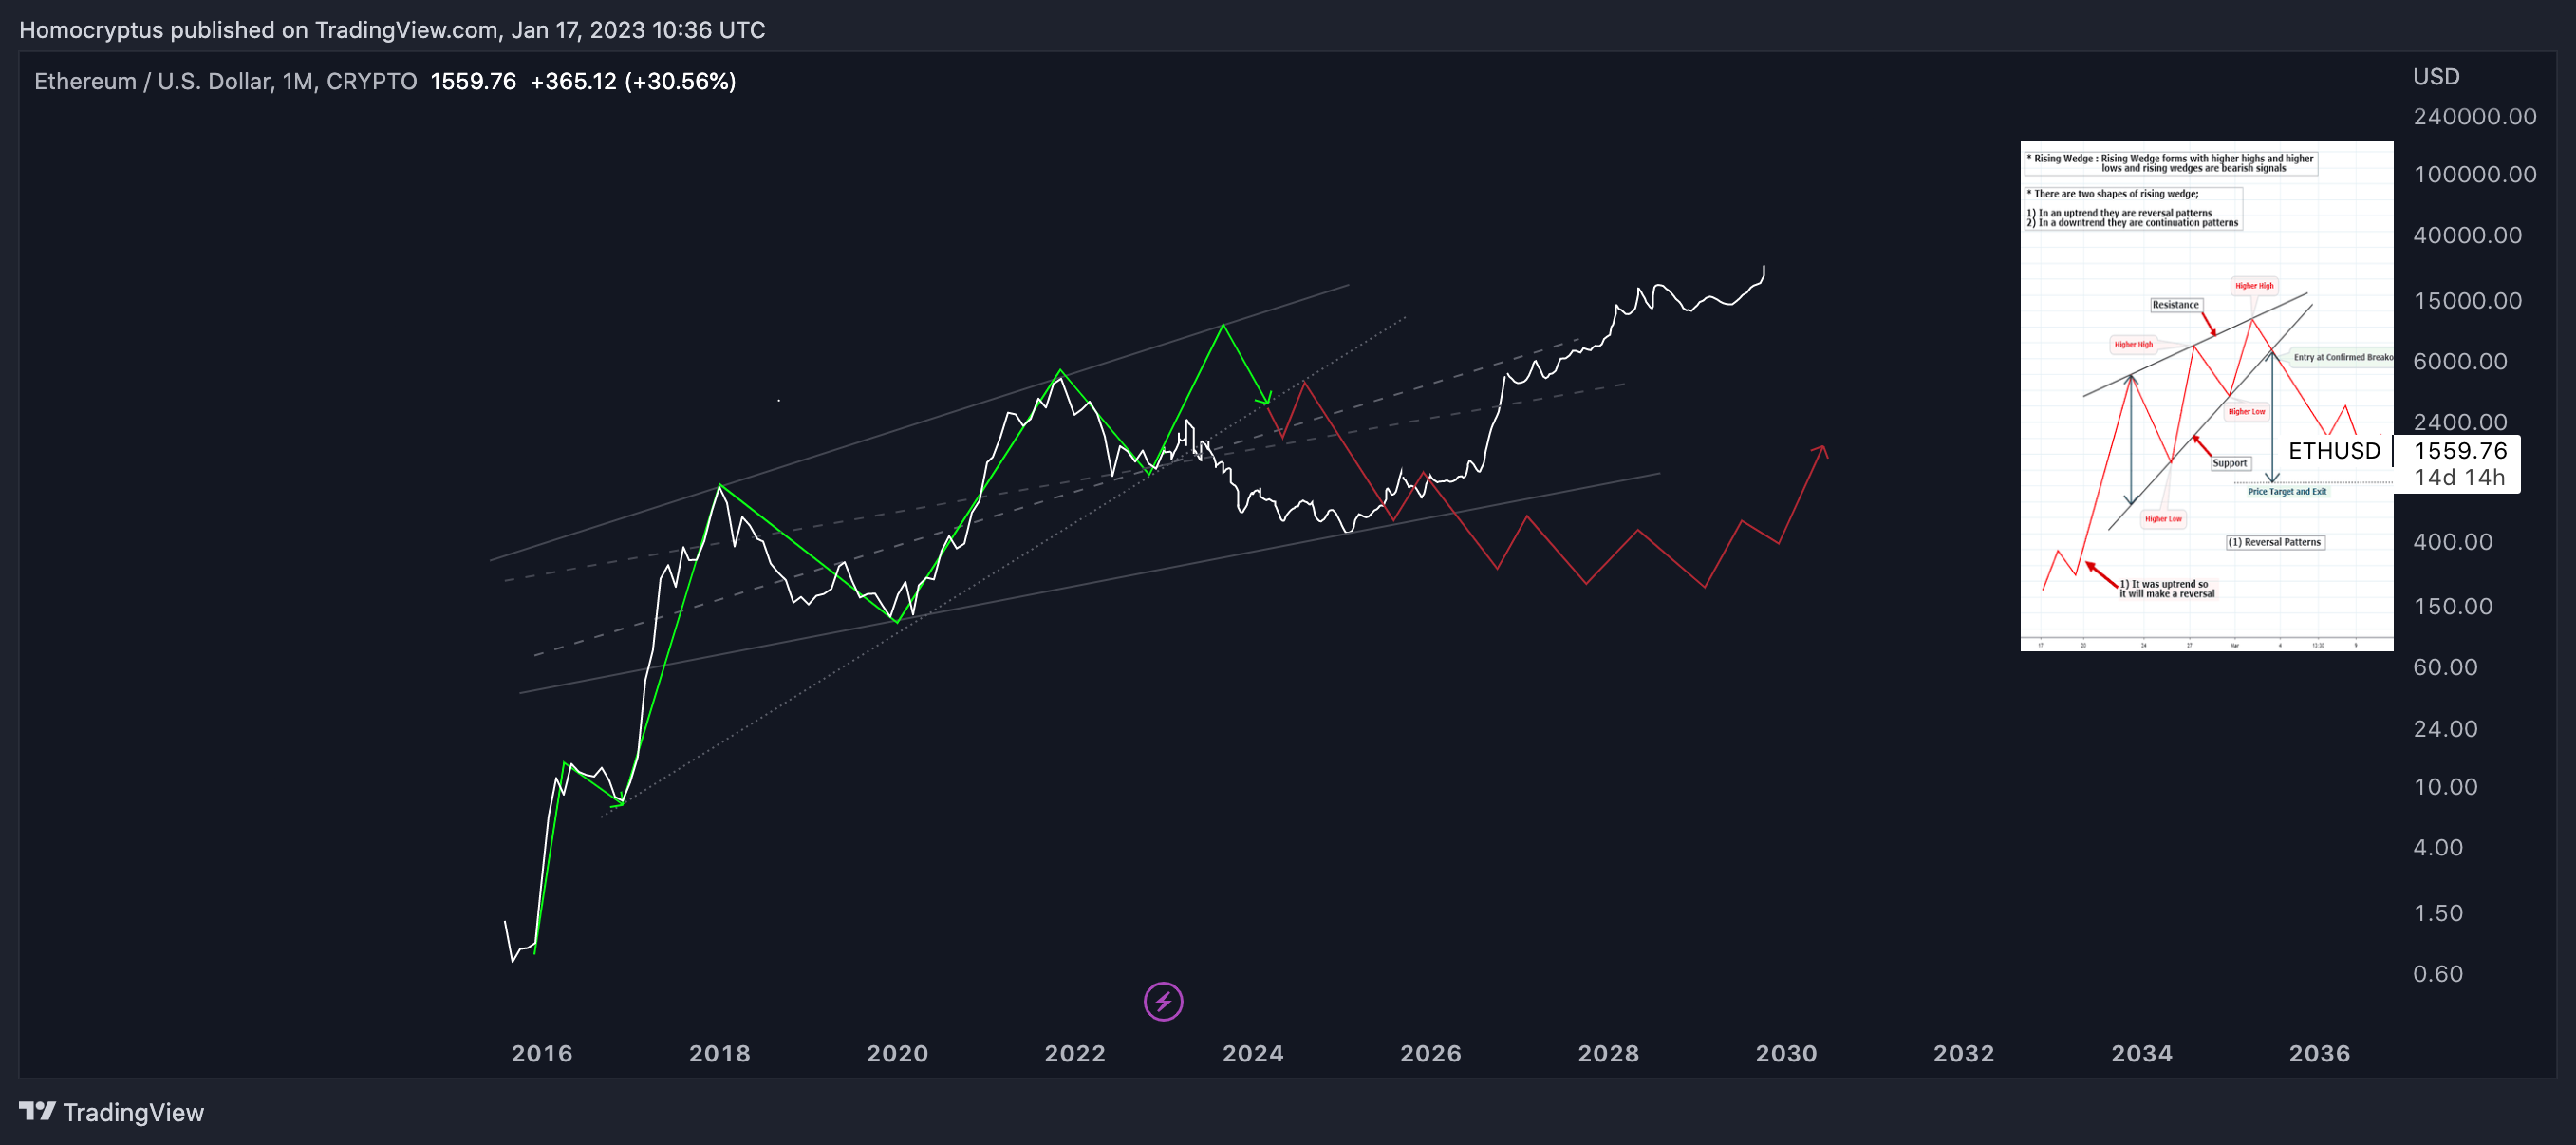
Task: Click the (1) Reversal Patterns label in inset
Action: [2276, 542]
